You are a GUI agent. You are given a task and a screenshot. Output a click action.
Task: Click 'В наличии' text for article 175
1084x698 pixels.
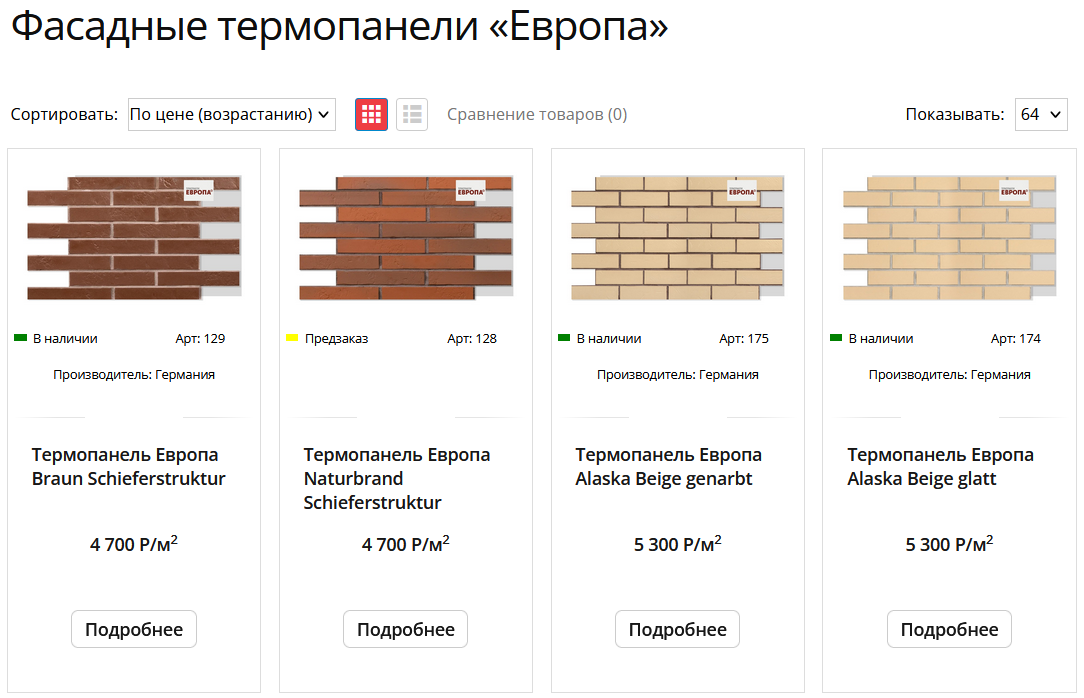pos(609,339)
